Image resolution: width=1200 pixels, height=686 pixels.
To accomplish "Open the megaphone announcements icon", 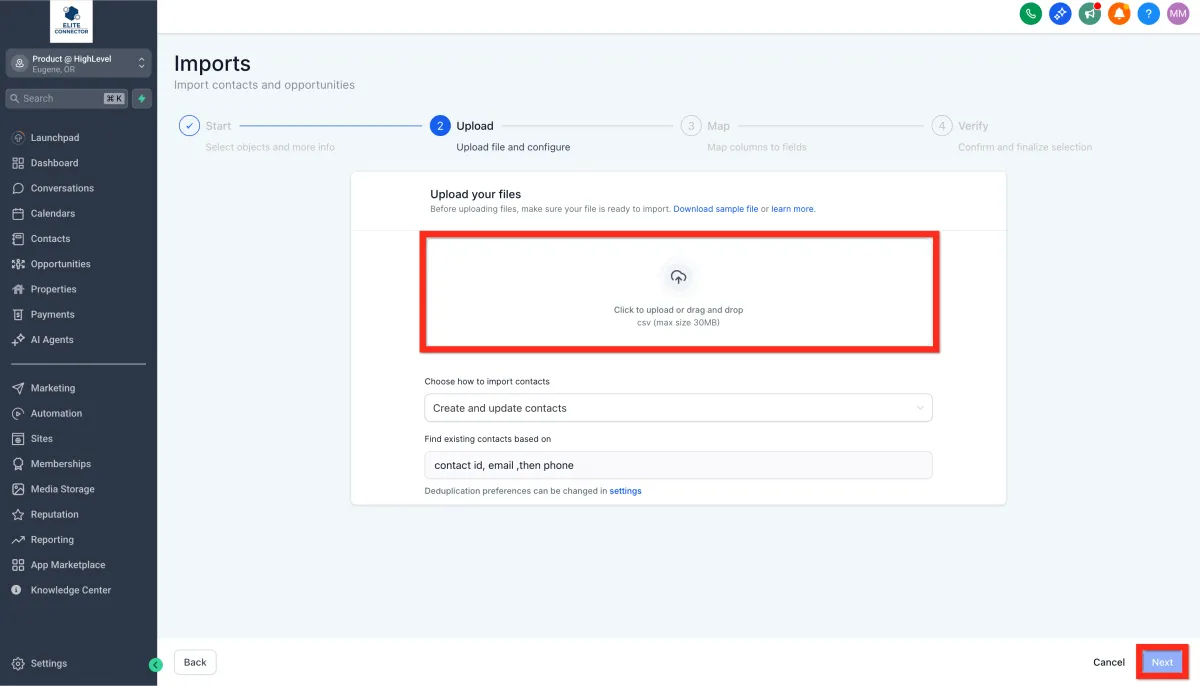I will (1090, 14).
